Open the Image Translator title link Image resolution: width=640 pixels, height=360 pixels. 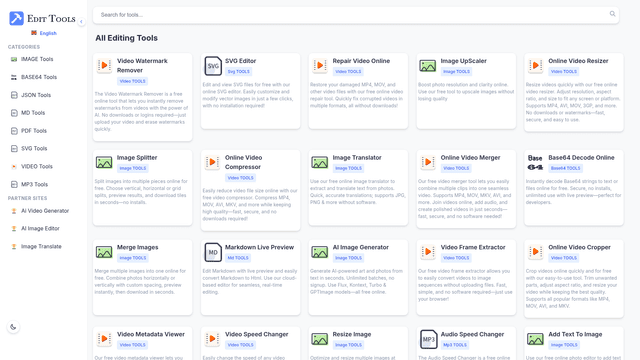click(357, 158)
